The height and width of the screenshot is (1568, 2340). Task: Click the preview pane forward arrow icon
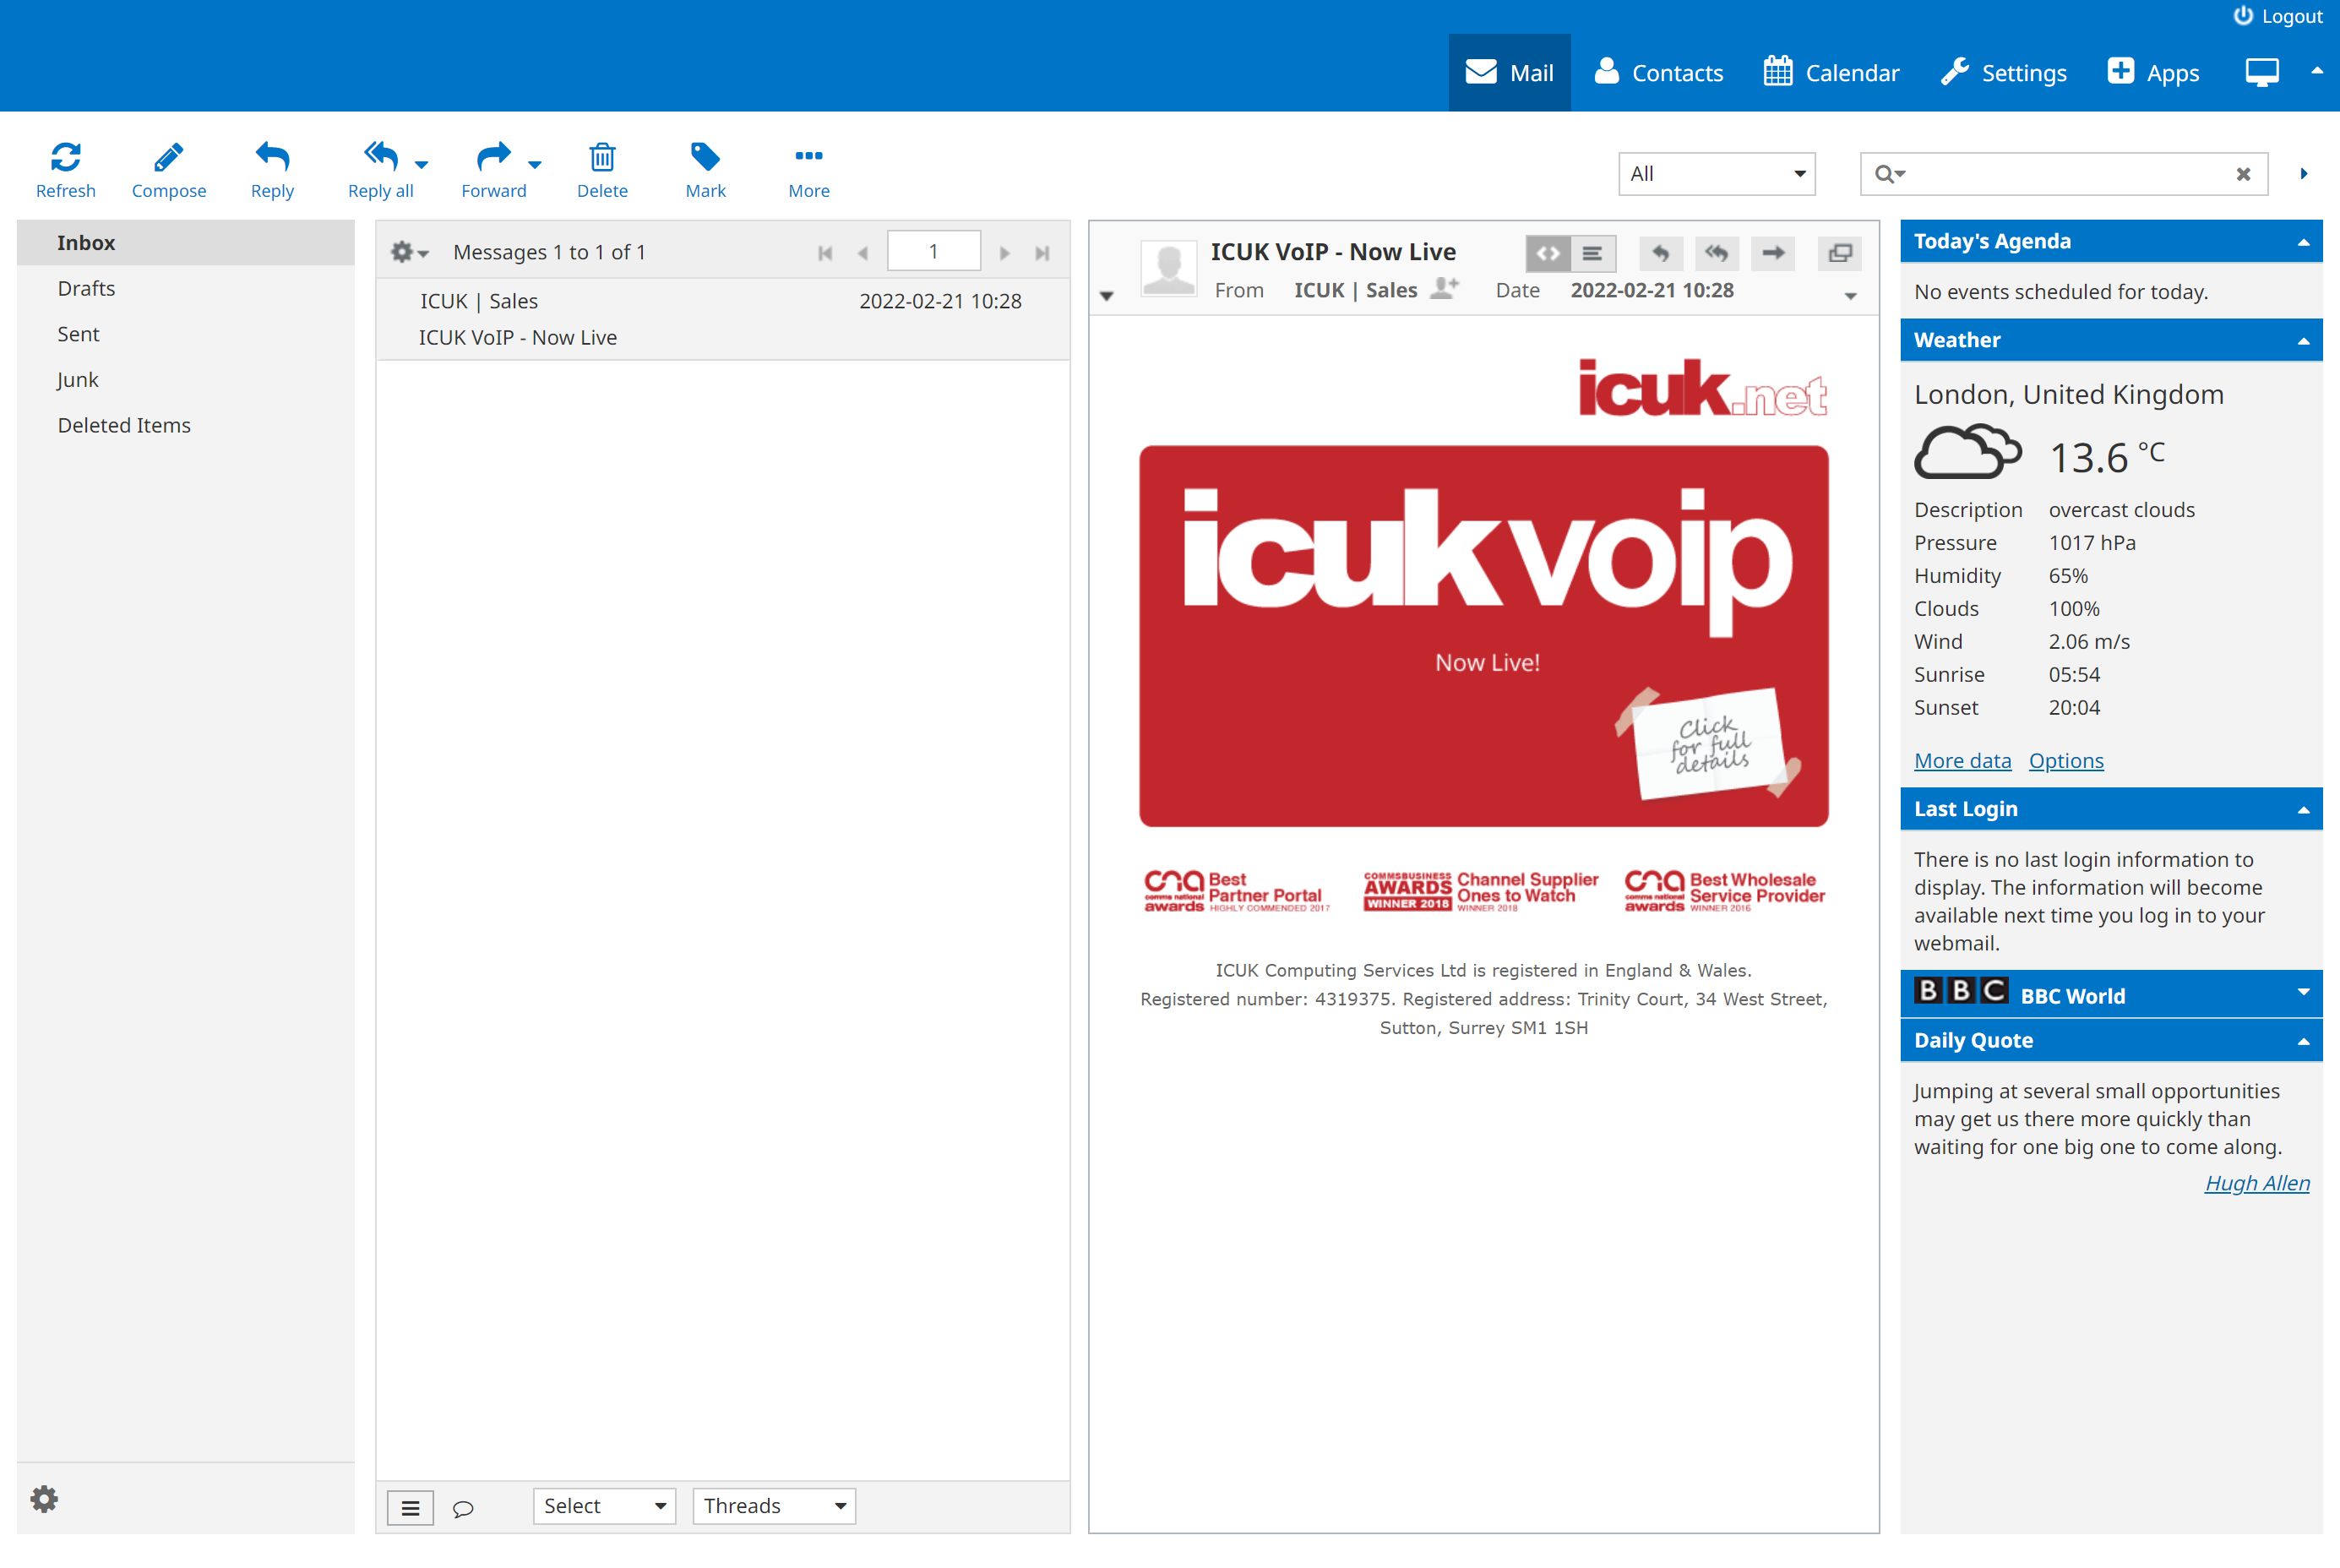click(1773, 253)
